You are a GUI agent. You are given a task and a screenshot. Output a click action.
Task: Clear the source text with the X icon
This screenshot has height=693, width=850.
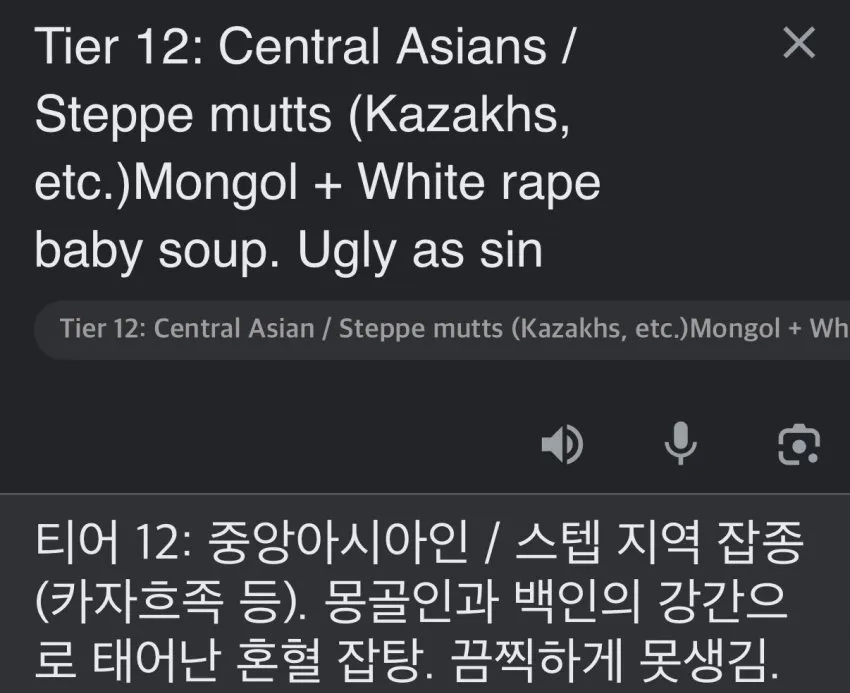(799, 42)
